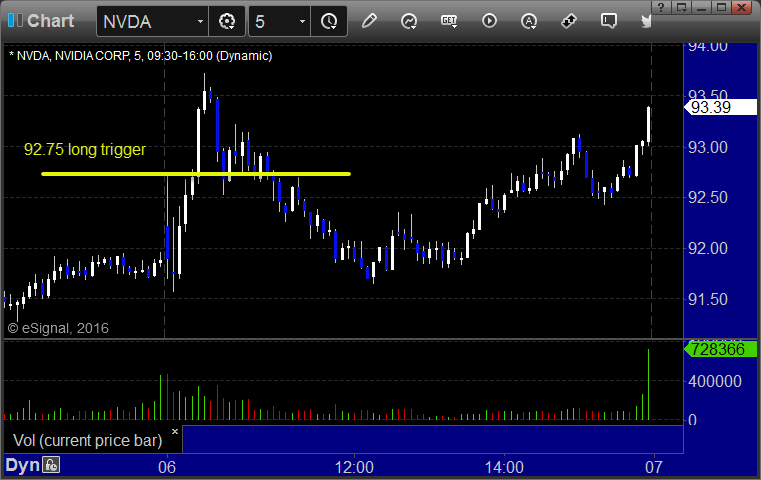Select the yellow 92.75 trigger line
Viewport: 761px width, 480px height.
click(x=196, y=173)
